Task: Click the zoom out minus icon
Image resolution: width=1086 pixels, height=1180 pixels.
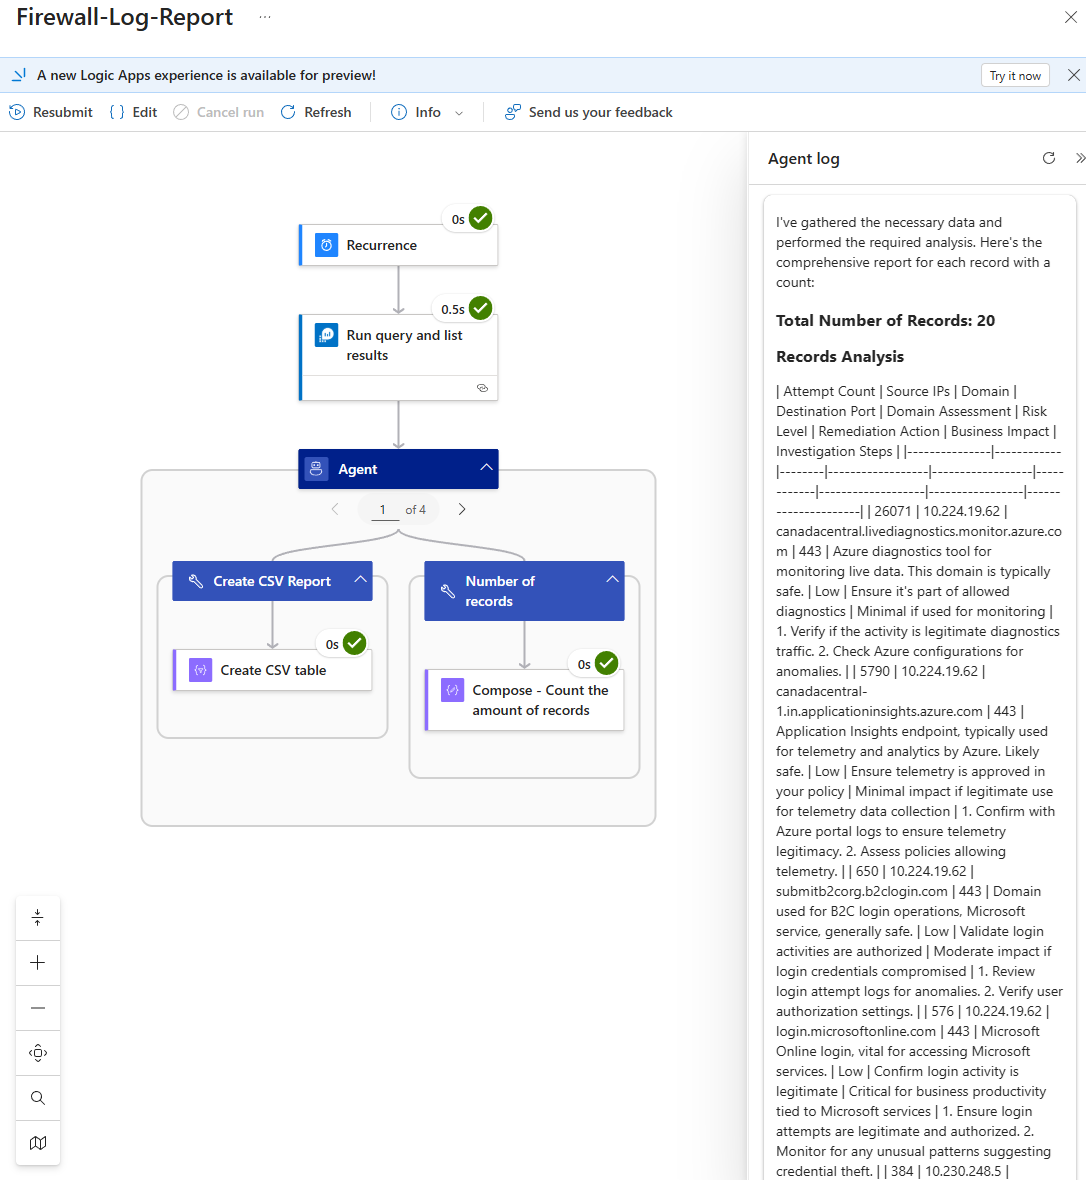Action: point(38,1008)
